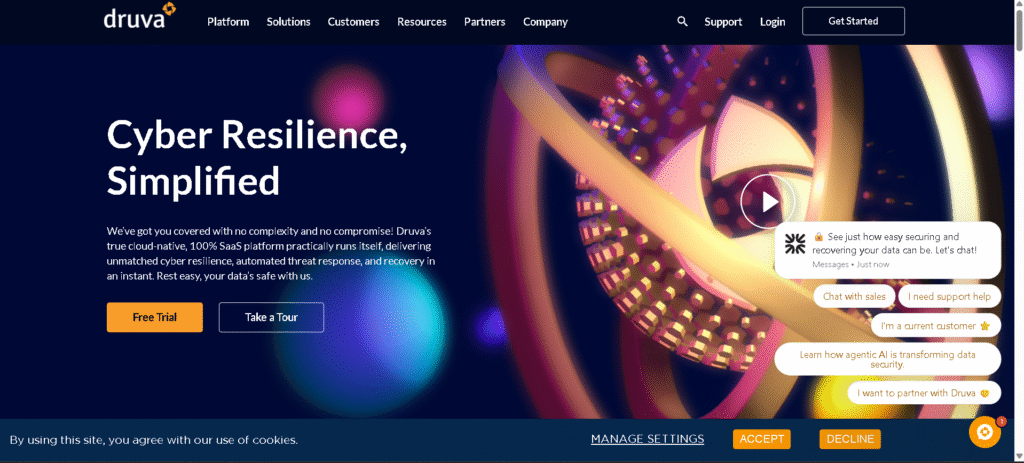Screen dimensions: 1024x463
Task: Open Manage Settings for cookies
Action: click(647, 439)
